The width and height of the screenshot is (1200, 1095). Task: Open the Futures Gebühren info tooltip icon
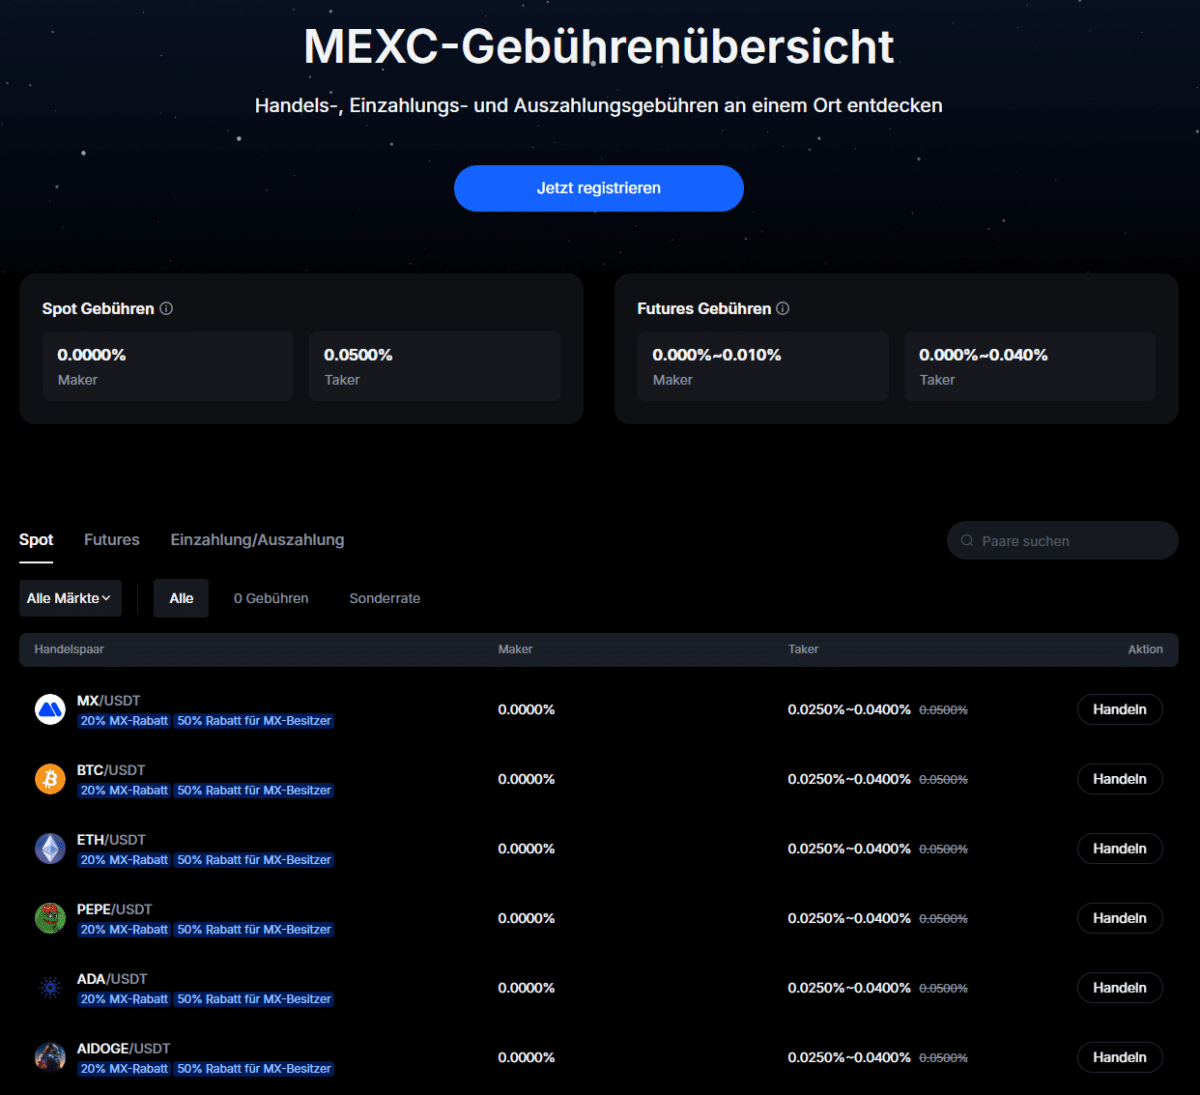[783, 309]
